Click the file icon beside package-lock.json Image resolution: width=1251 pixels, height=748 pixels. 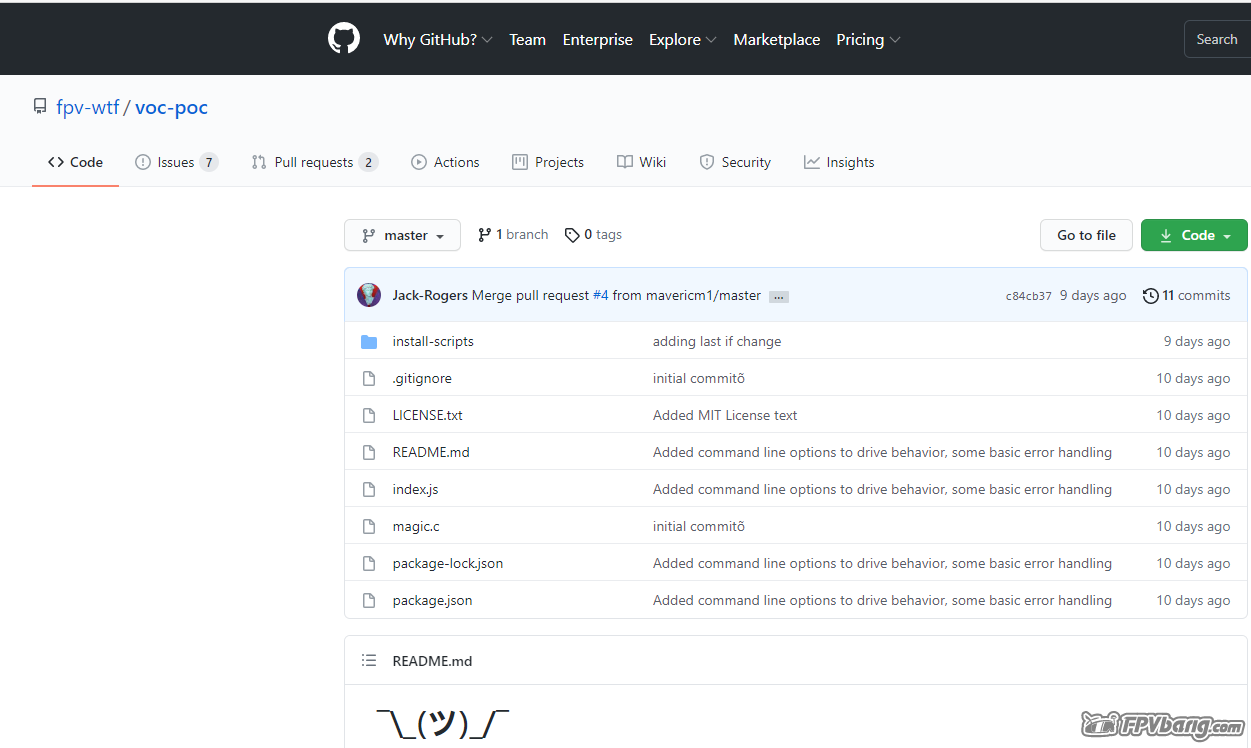[x=369, y=564]
